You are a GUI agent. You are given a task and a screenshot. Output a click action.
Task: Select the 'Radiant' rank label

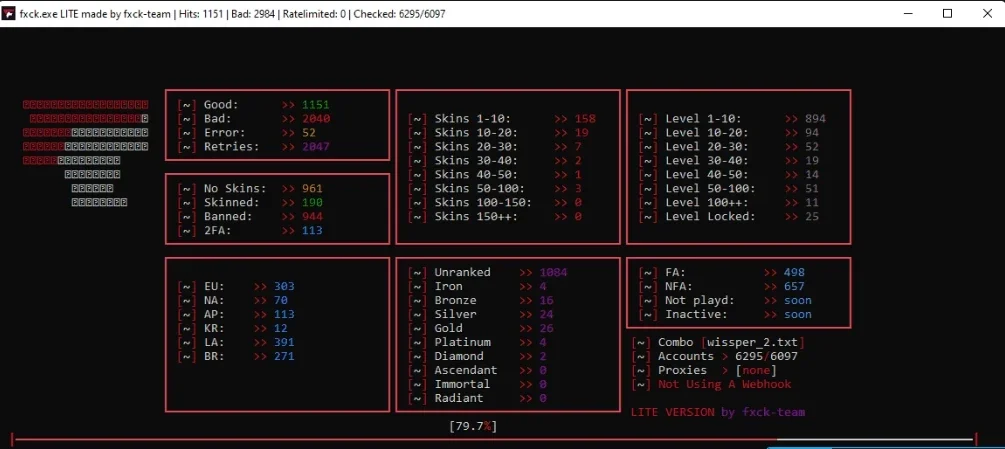[x=459, y=398]
